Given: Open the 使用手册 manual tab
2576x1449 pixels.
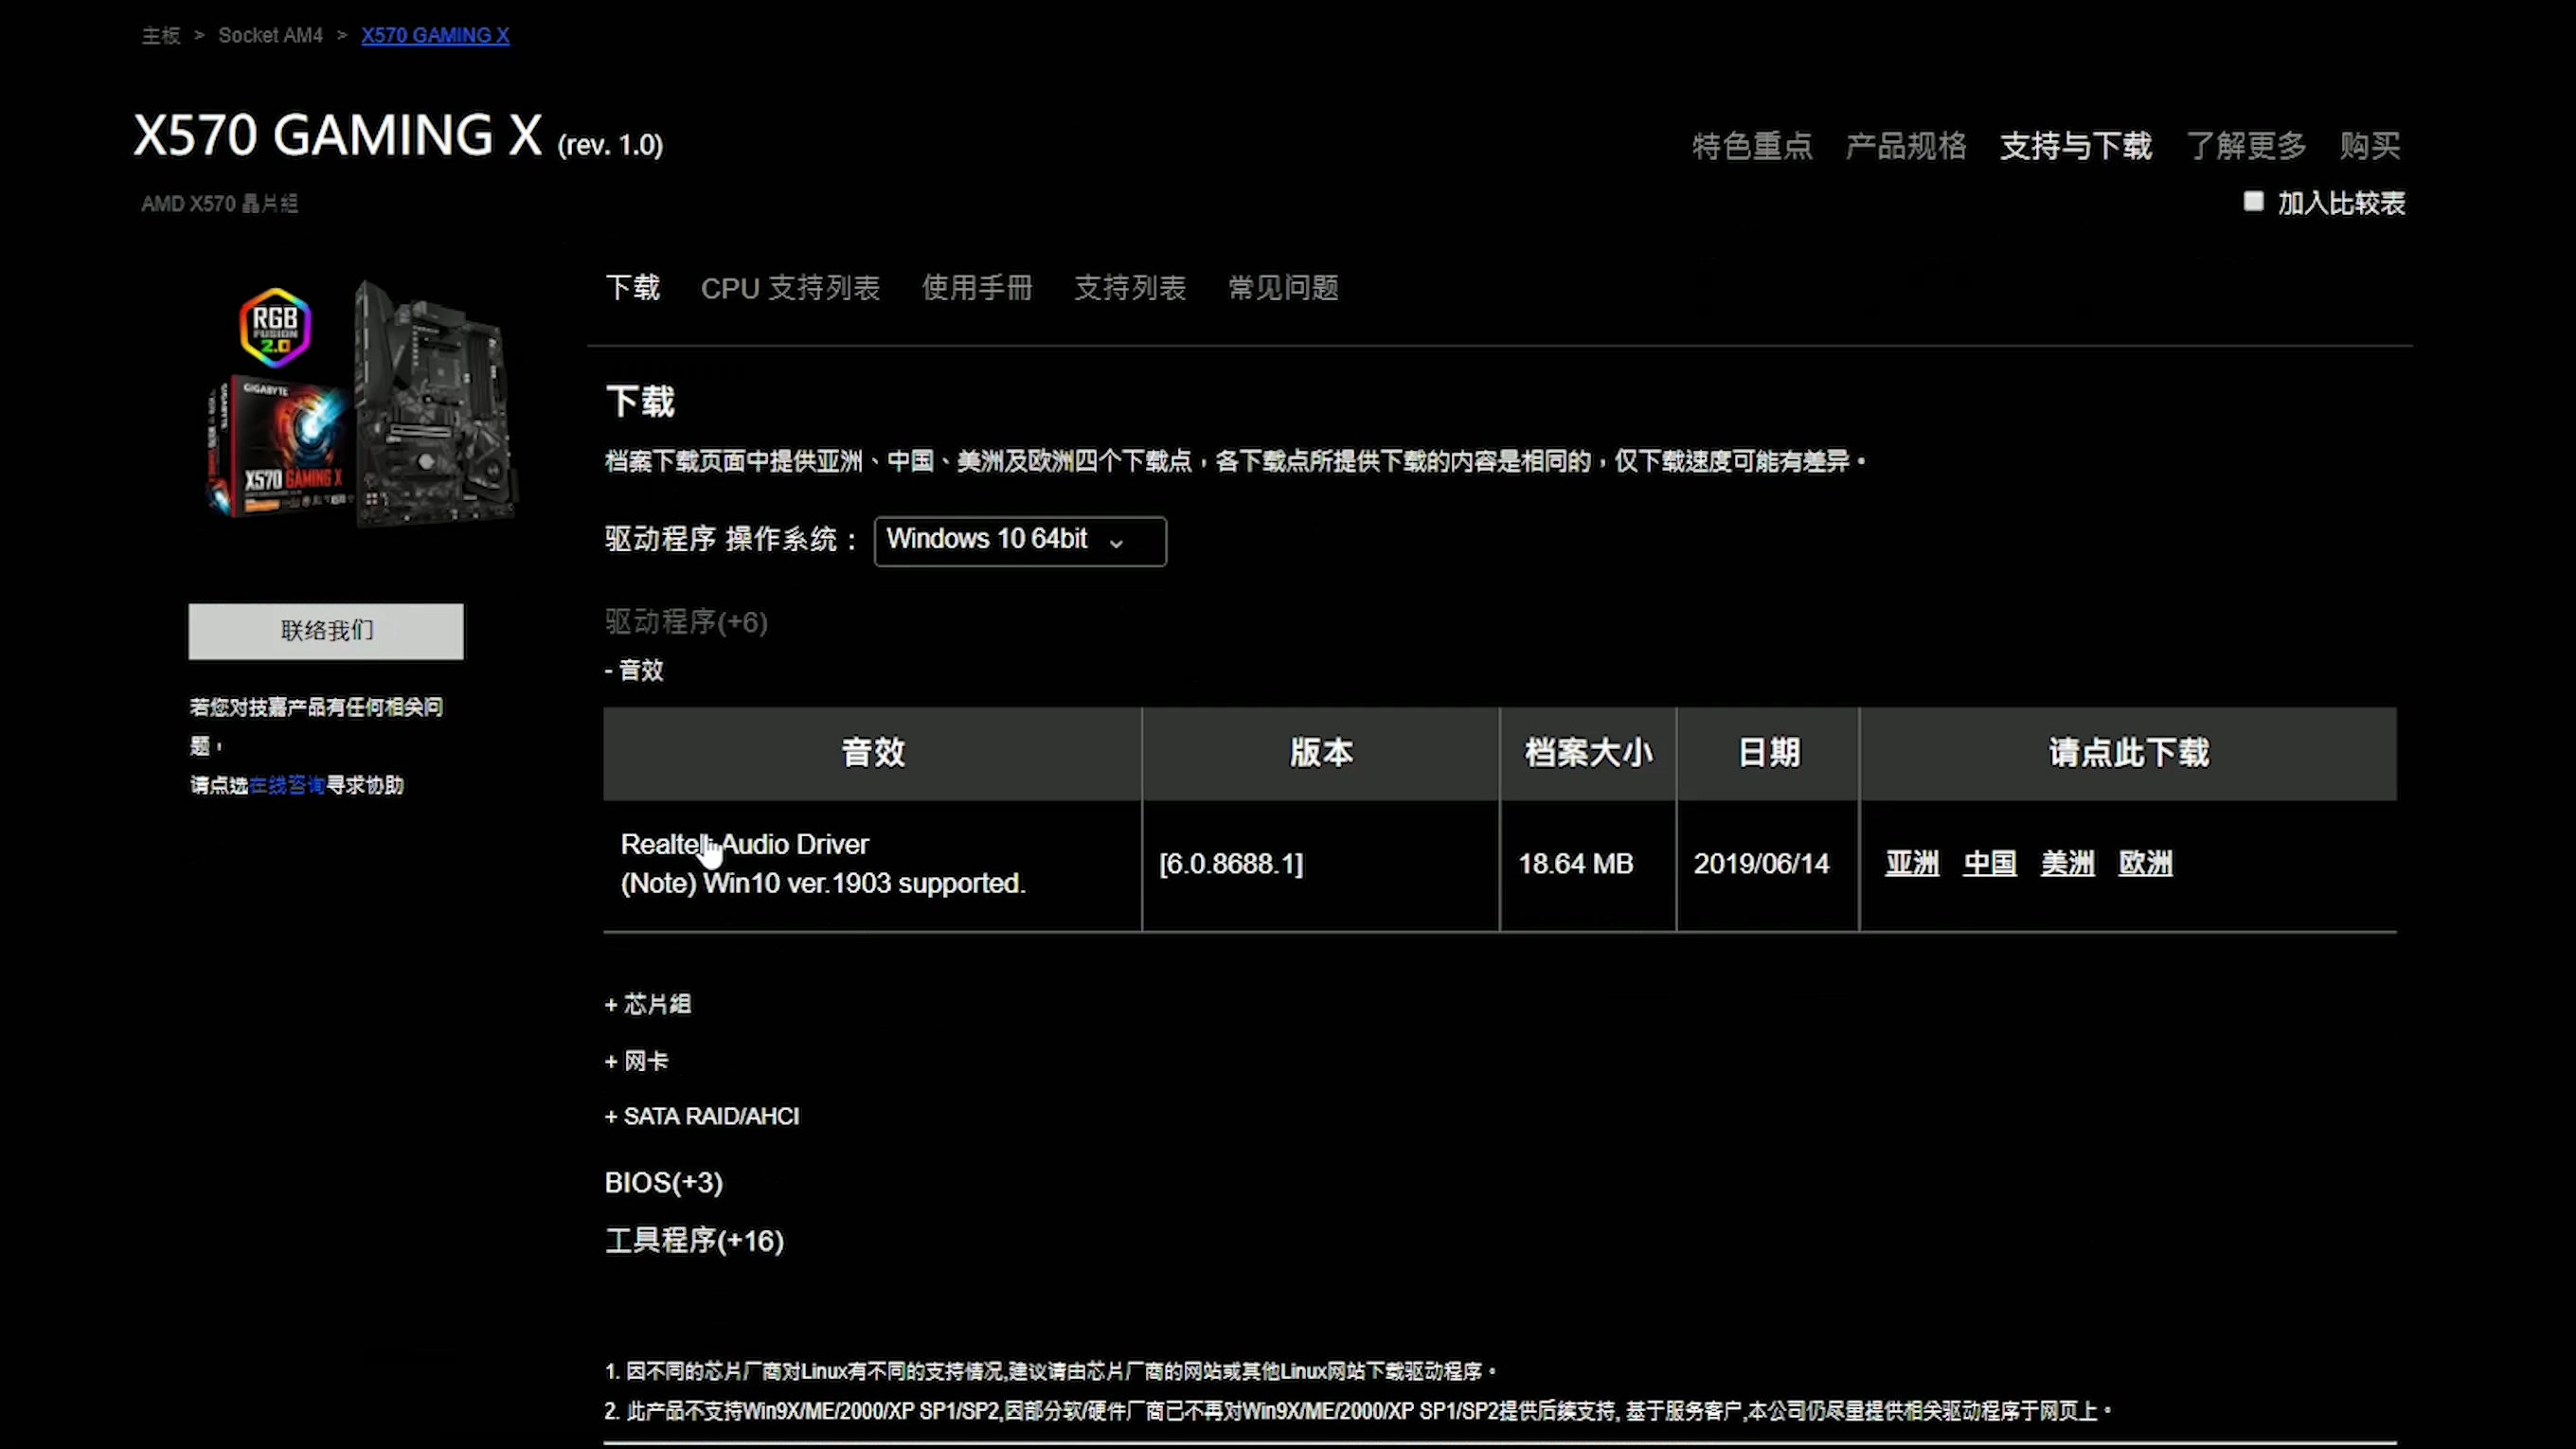Looking at the screenshot, I should coord(977,288).
